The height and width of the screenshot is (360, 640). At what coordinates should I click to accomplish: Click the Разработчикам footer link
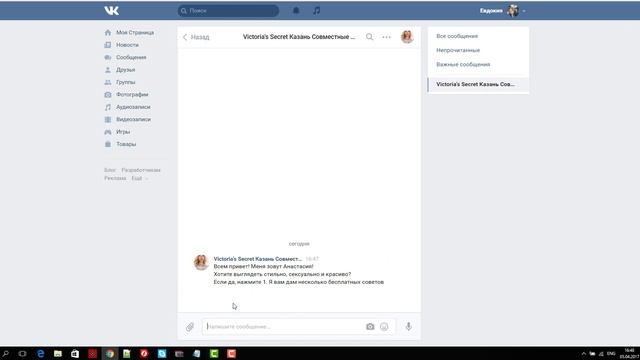pos(141,170)
